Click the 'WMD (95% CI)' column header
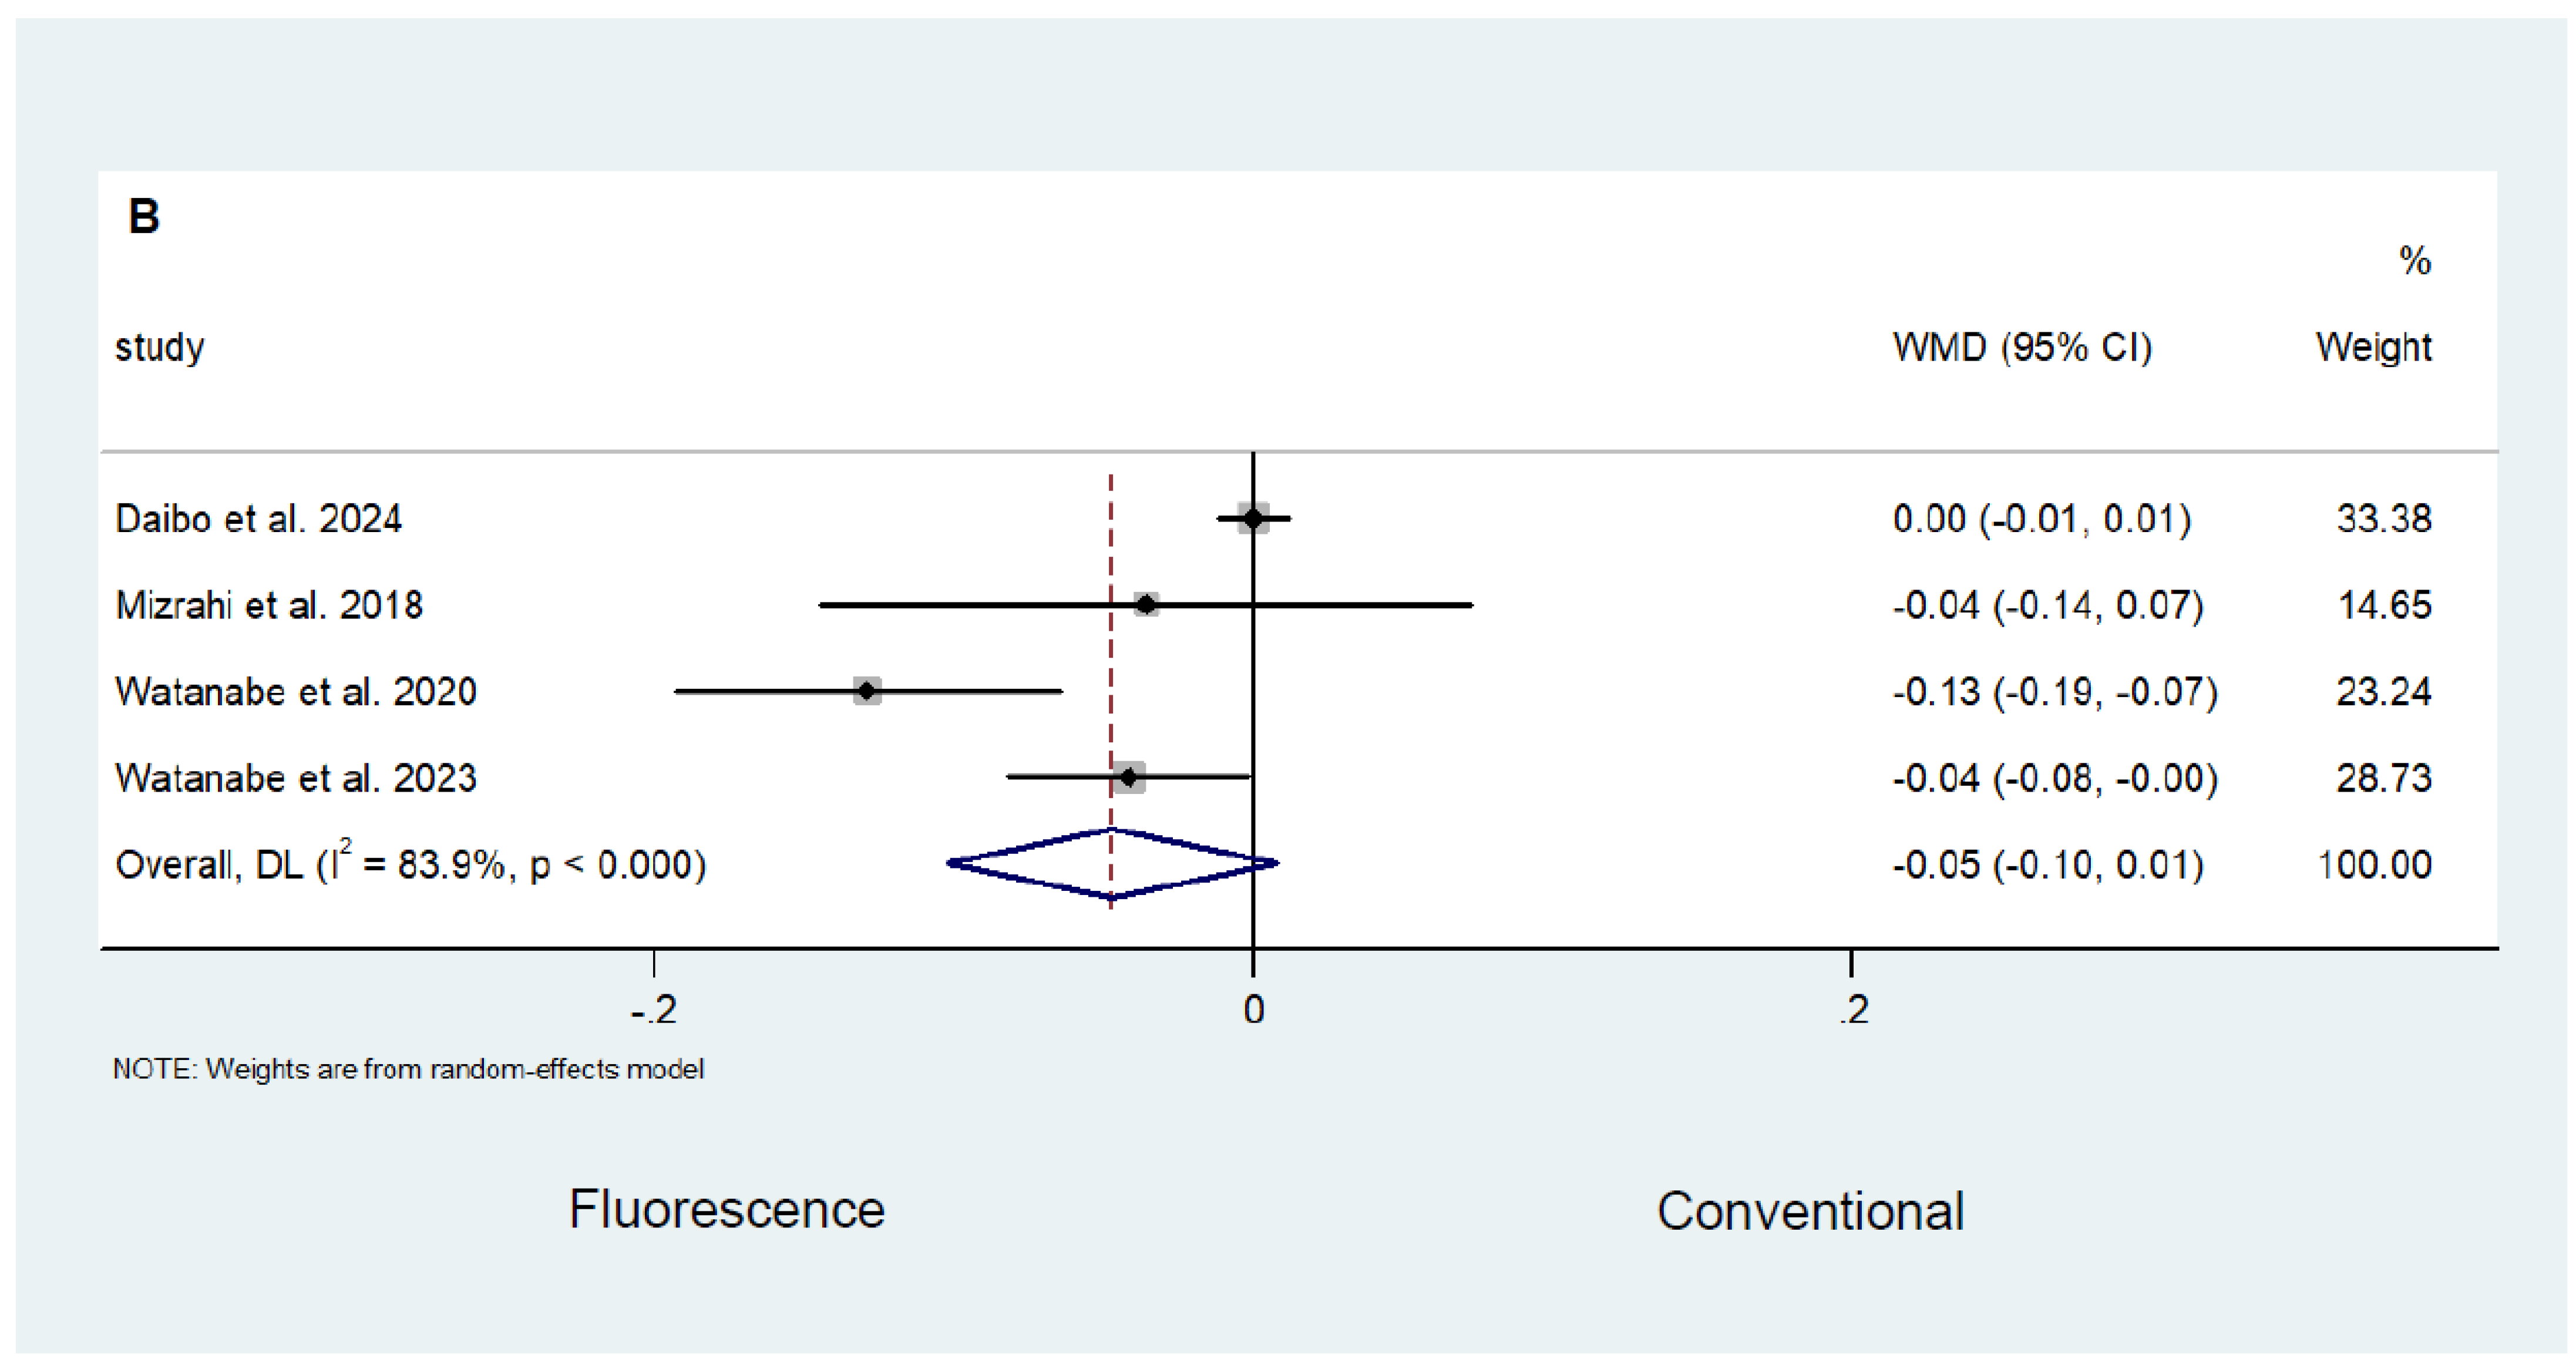Image resolution: width=2576 pixels, height=1366 pixels. [2022, 347]
